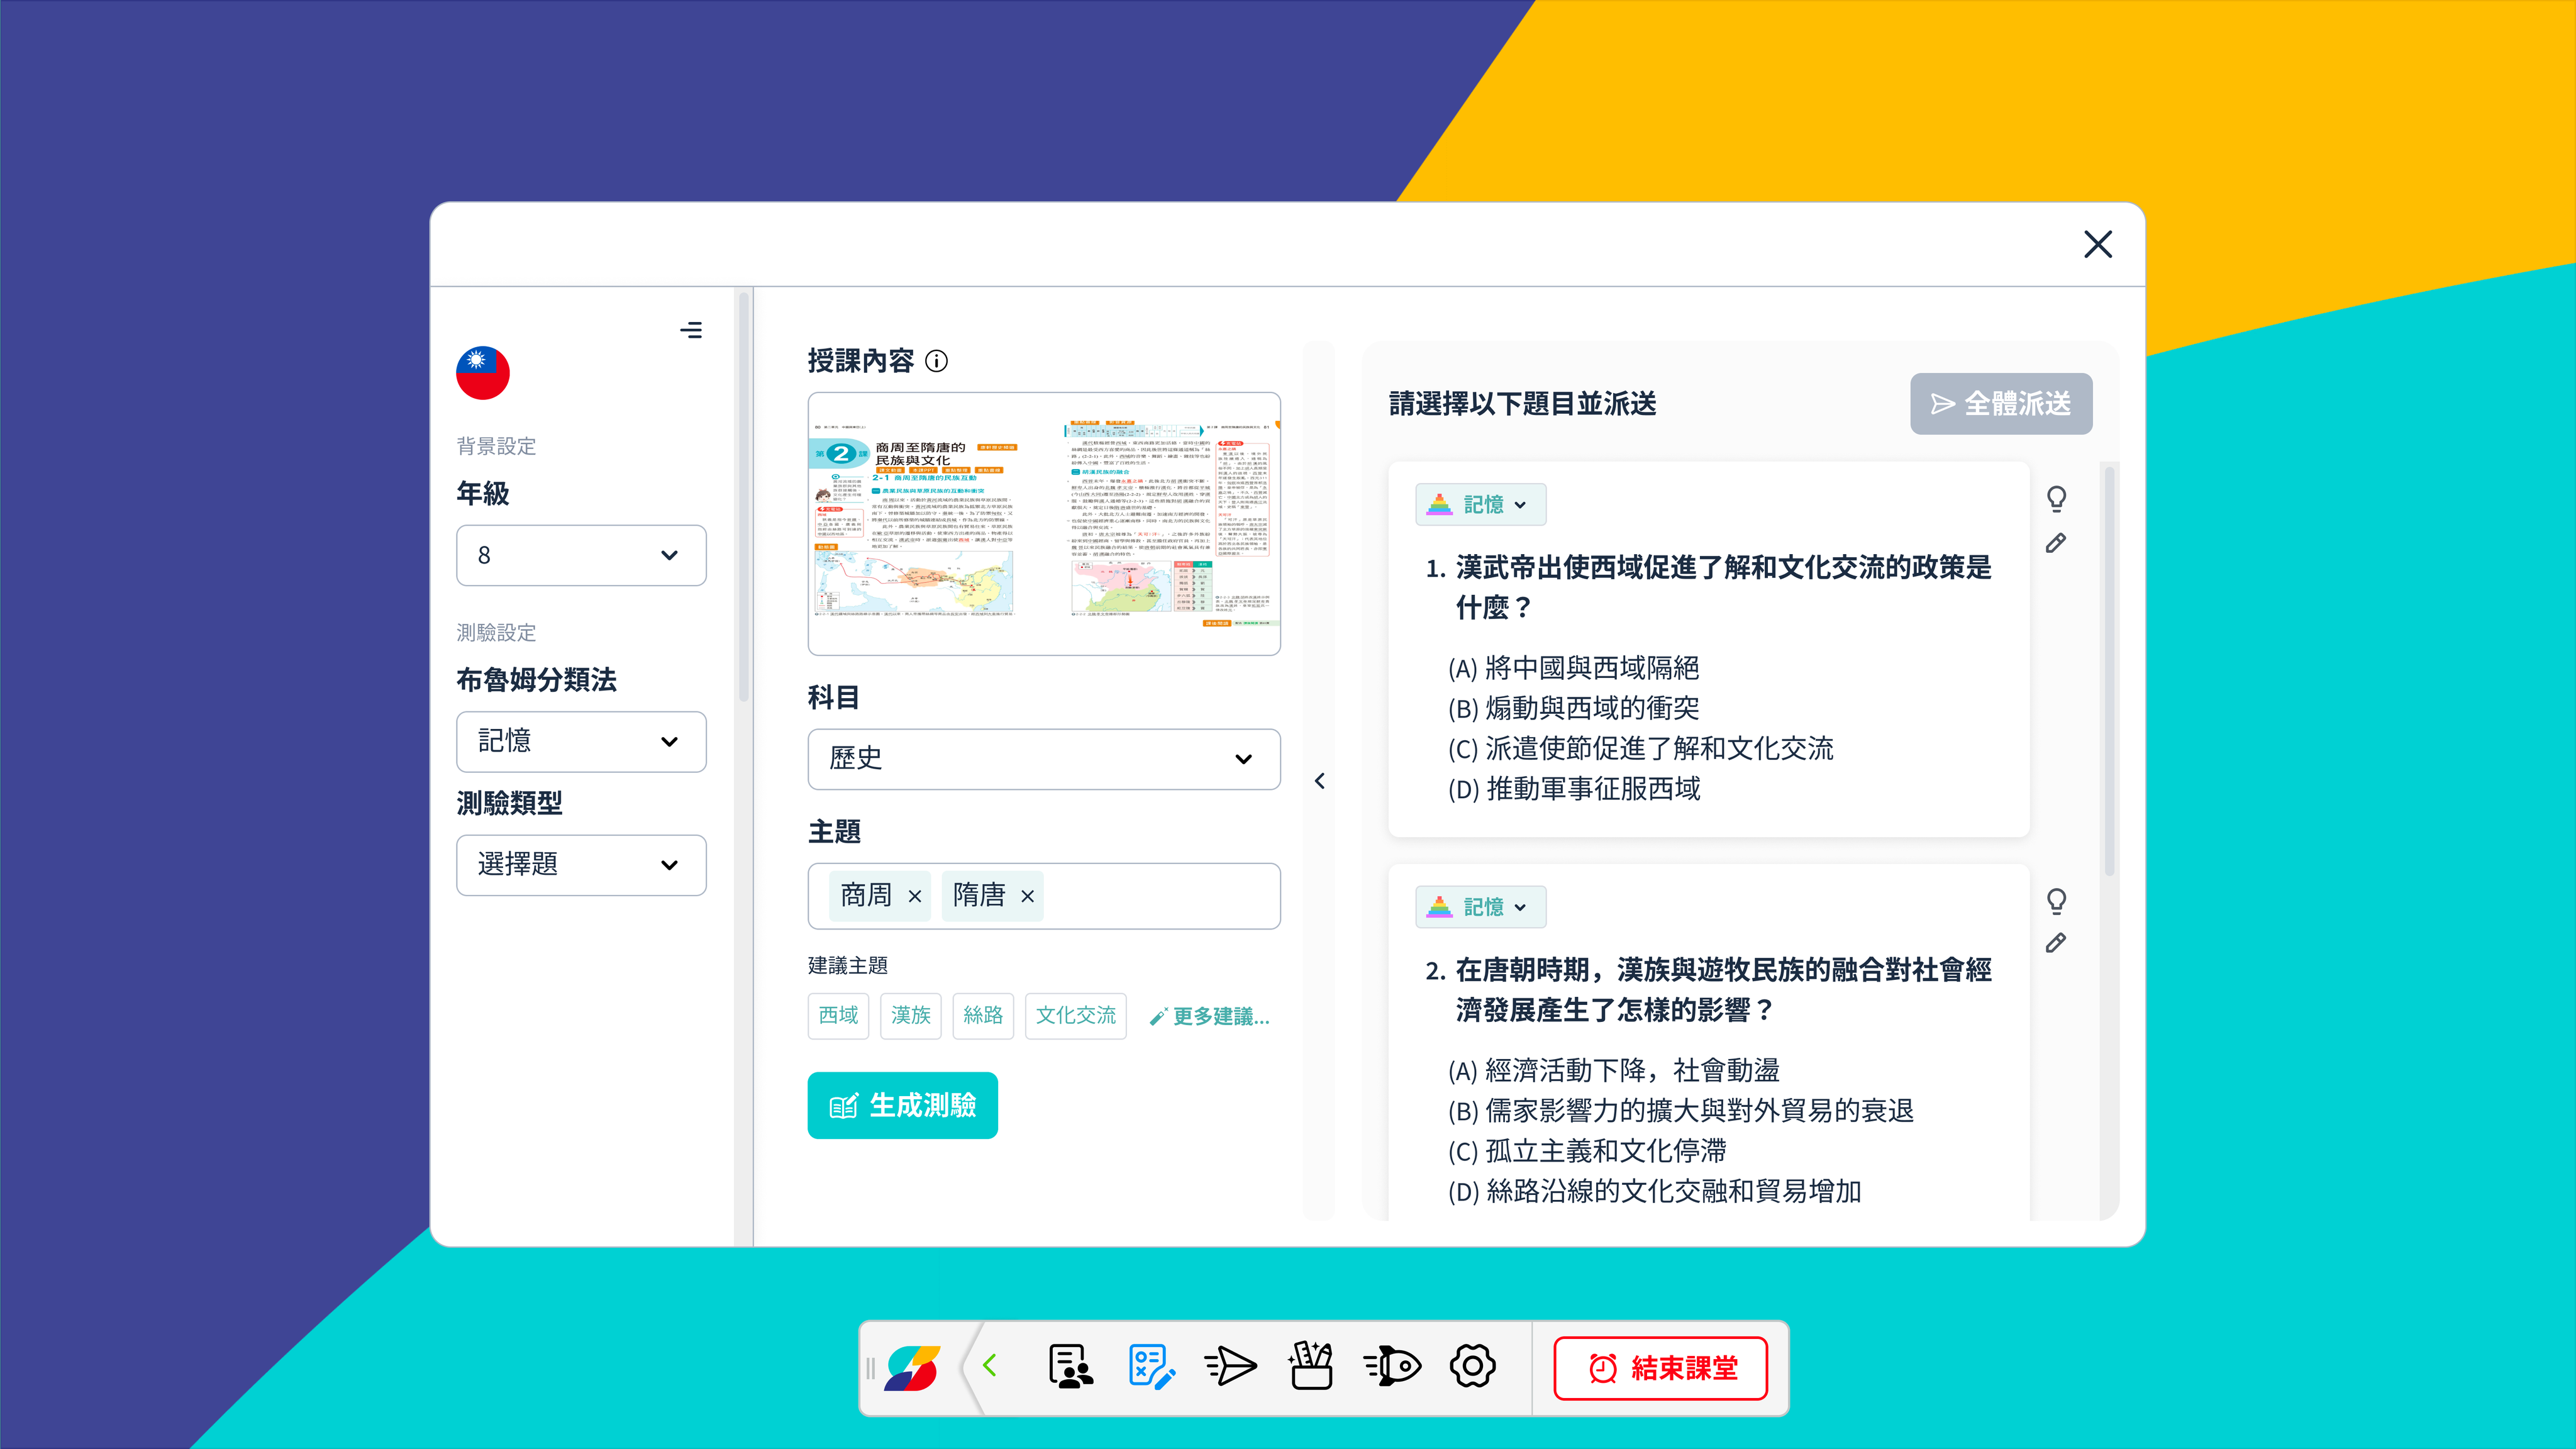The width and height of the screenshot is (2576, 1449).
Task: Close the quiz generator dialog
Action: (2097, 244)
